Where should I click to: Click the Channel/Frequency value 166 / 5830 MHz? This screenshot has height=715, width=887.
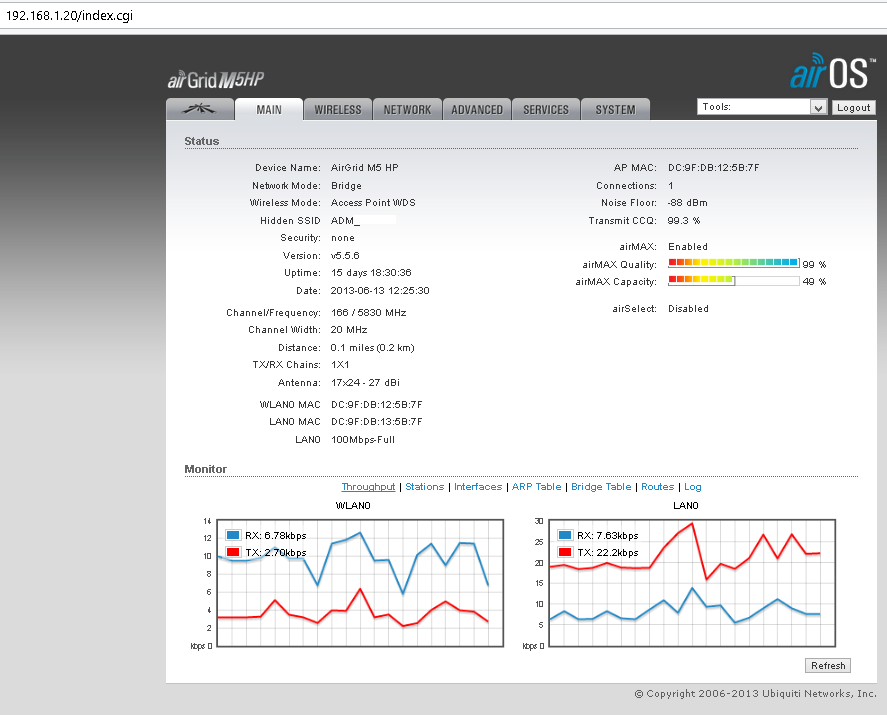(x=368, y=313)
